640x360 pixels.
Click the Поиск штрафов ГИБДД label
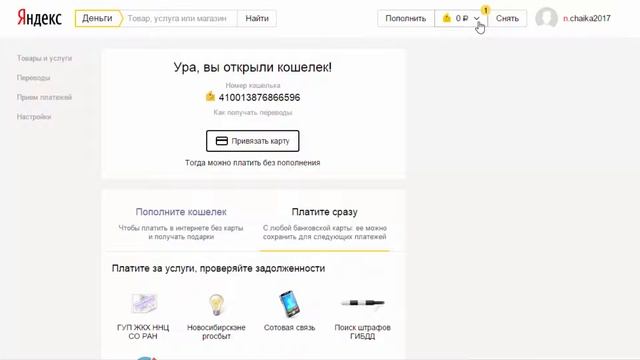362,332
